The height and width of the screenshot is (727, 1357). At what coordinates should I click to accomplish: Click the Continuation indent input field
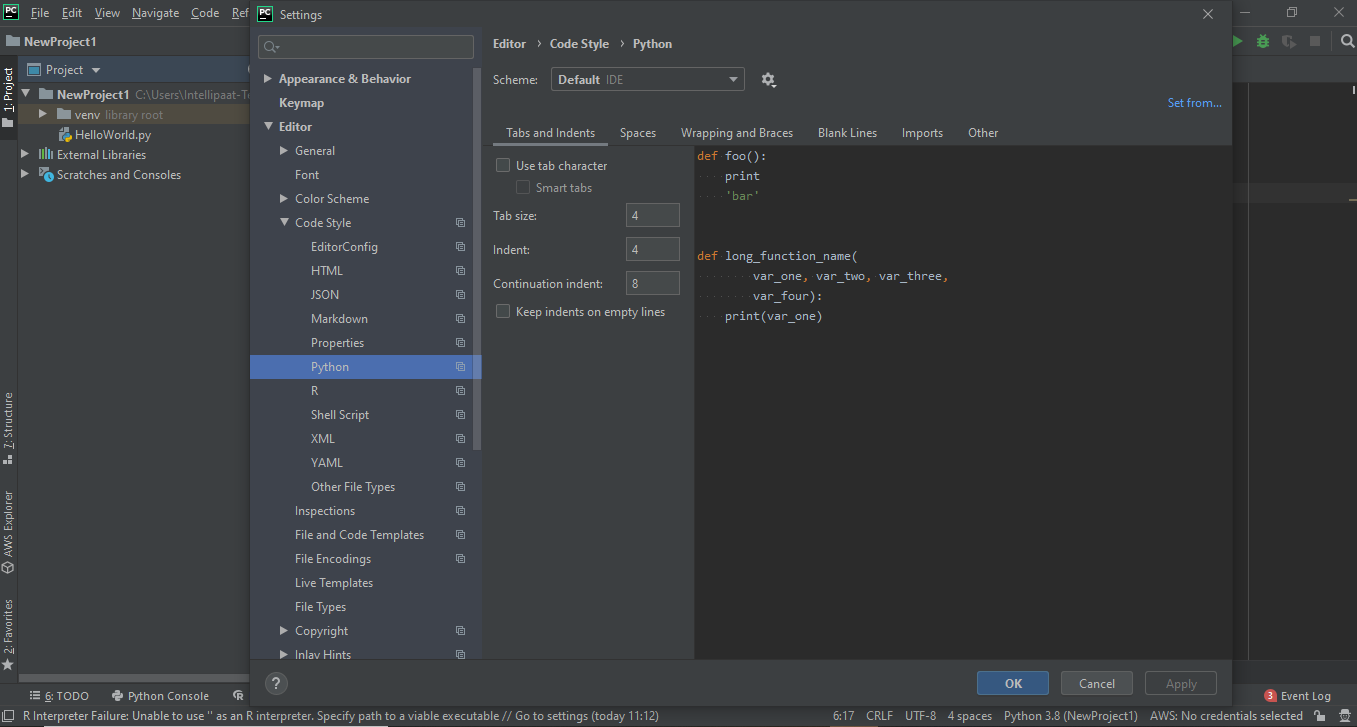(x=652, y=283)
